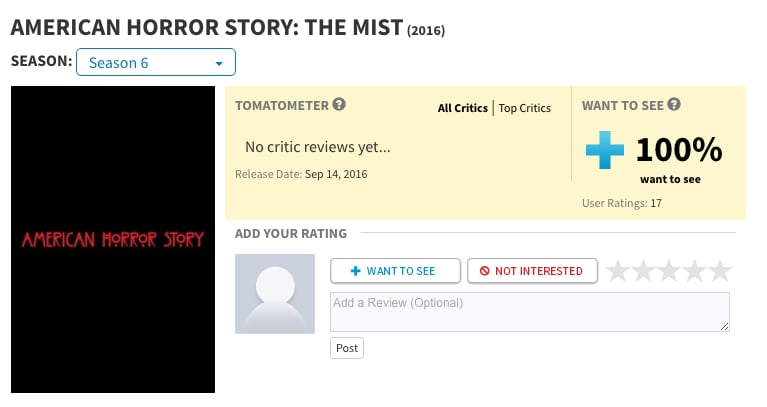Switch to the Top Critics tab
767x407 pixels.
point(524,108)
